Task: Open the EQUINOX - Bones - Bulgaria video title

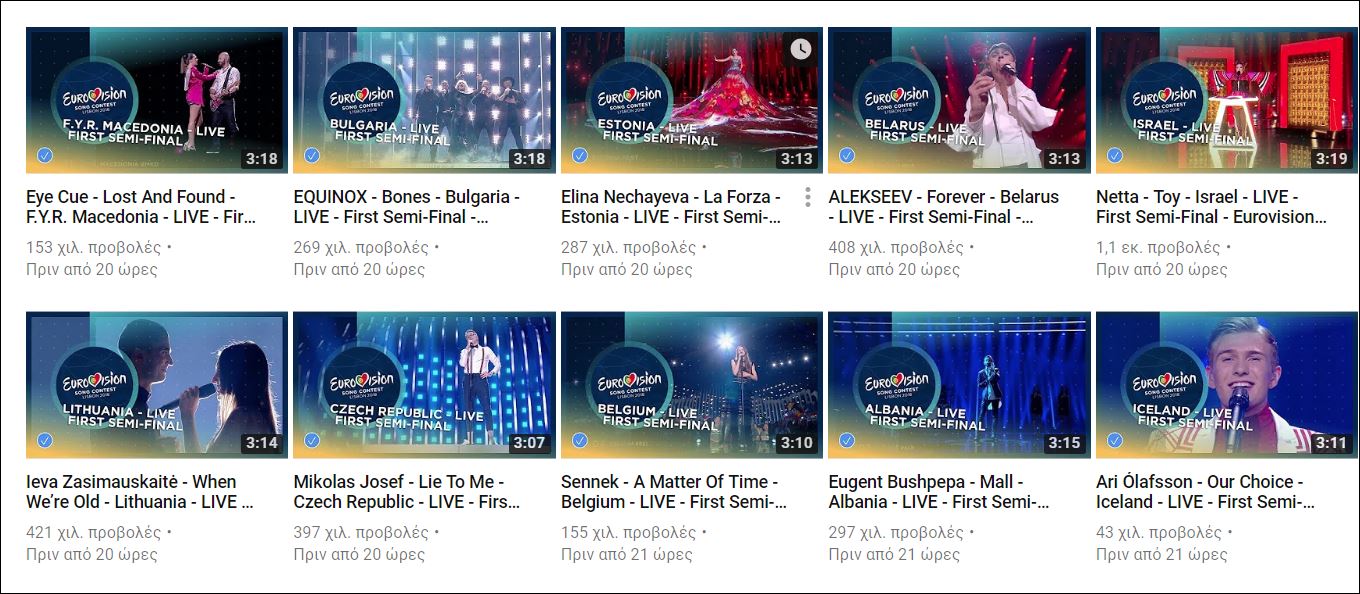Action: point(406,207)
